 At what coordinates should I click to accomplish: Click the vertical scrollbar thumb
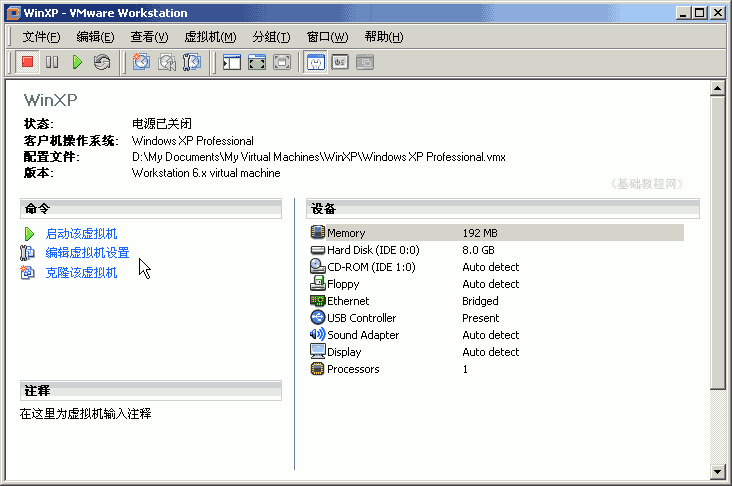(718, 242)
